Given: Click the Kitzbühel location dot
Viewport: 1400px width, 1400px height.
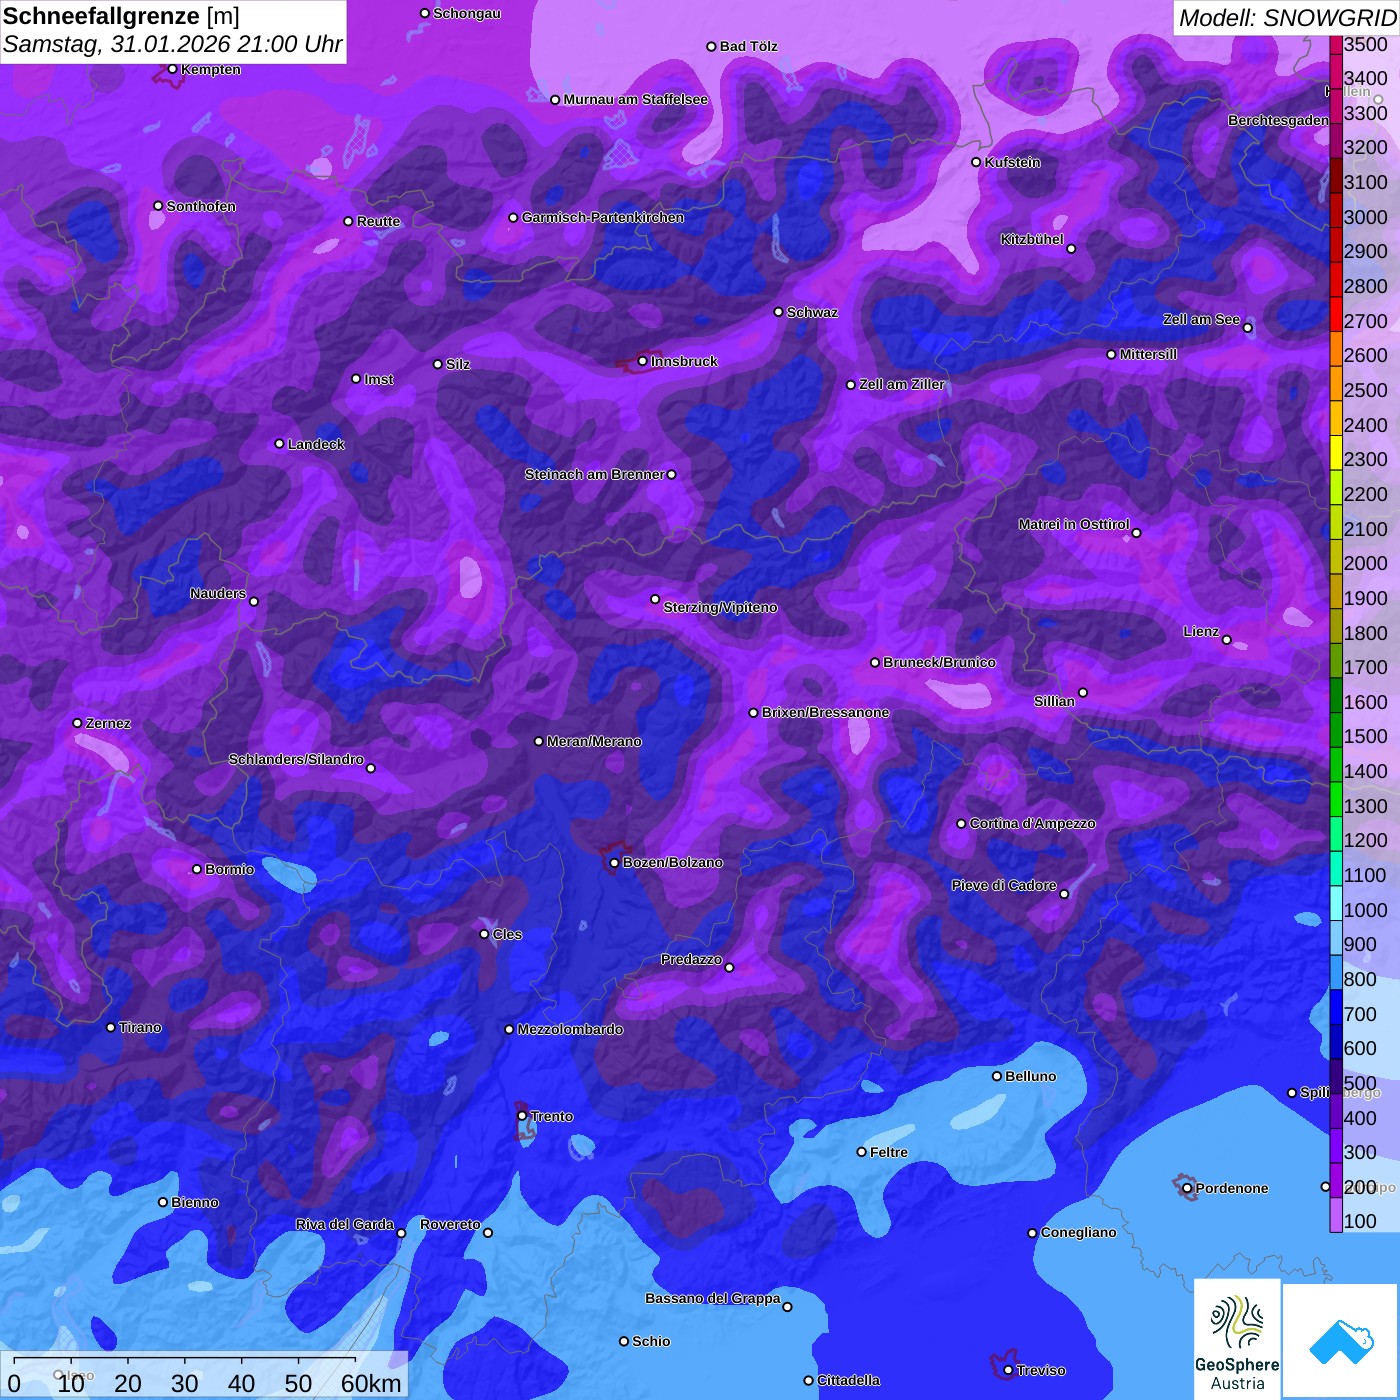Looking at the screenshot, I should pyautogui.click(x=1071, y=248).
